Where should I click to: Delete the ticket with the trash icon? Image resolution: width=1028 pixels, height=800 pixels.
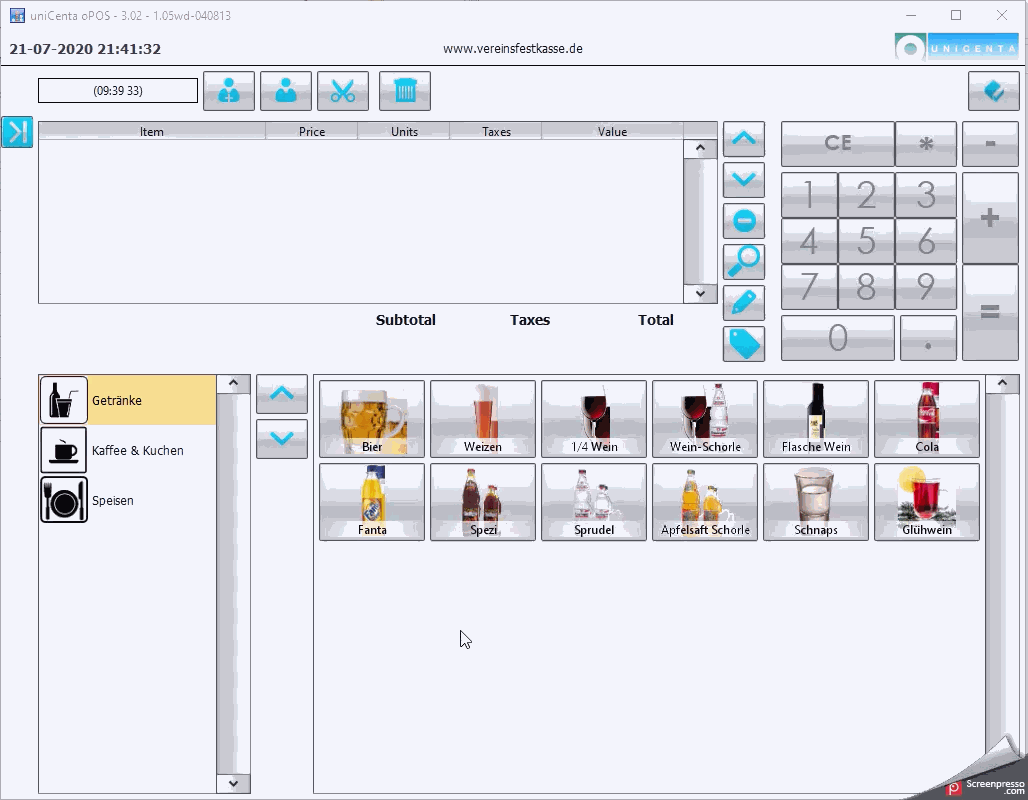(405, 91)
